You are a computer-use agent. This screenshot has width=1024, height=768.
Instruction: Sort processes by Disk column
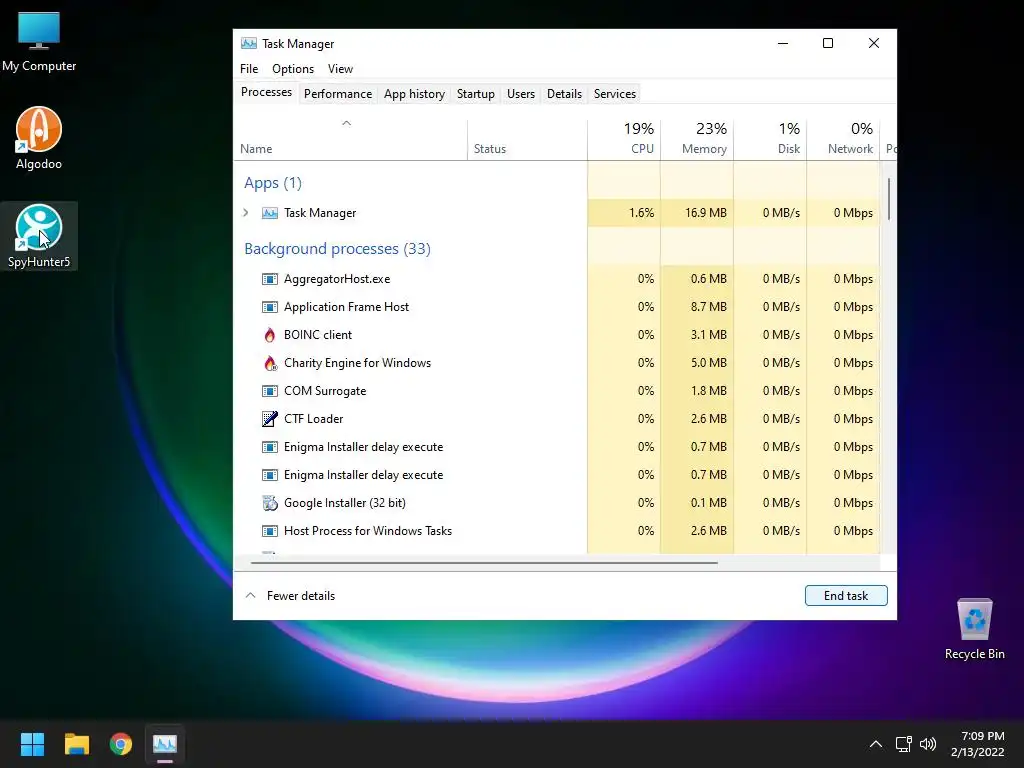pyautogui.click(x=770, y=139)
